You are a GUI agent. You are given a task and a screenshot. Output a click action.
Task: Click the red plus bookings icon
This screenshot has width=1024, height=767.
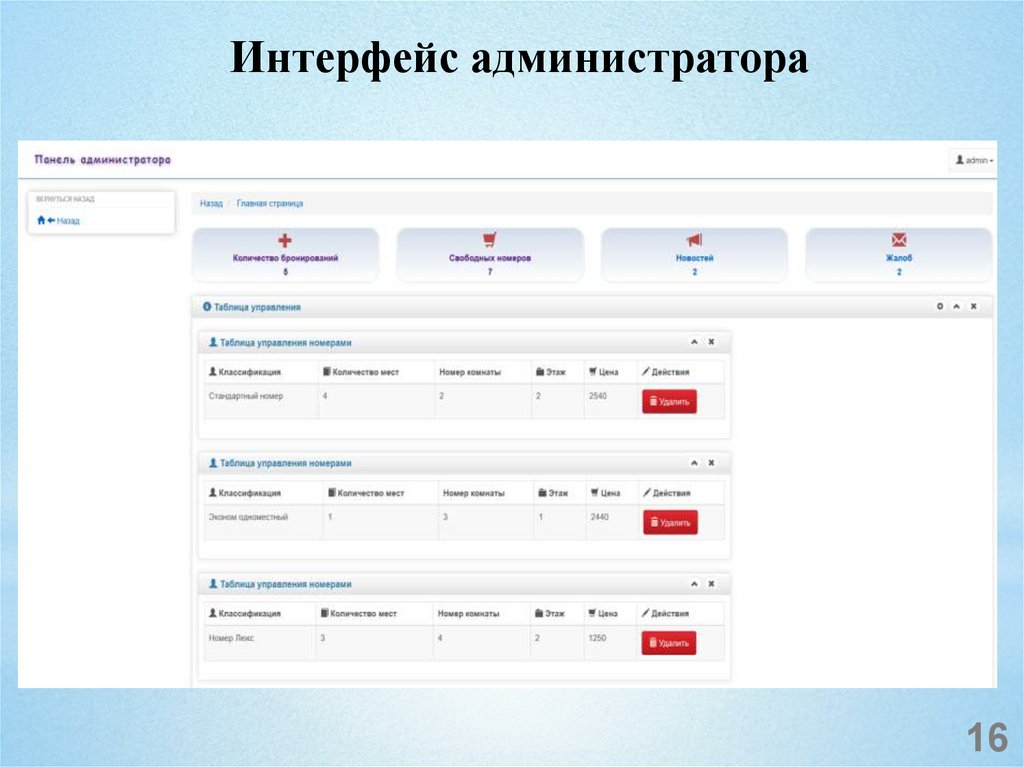285,240
